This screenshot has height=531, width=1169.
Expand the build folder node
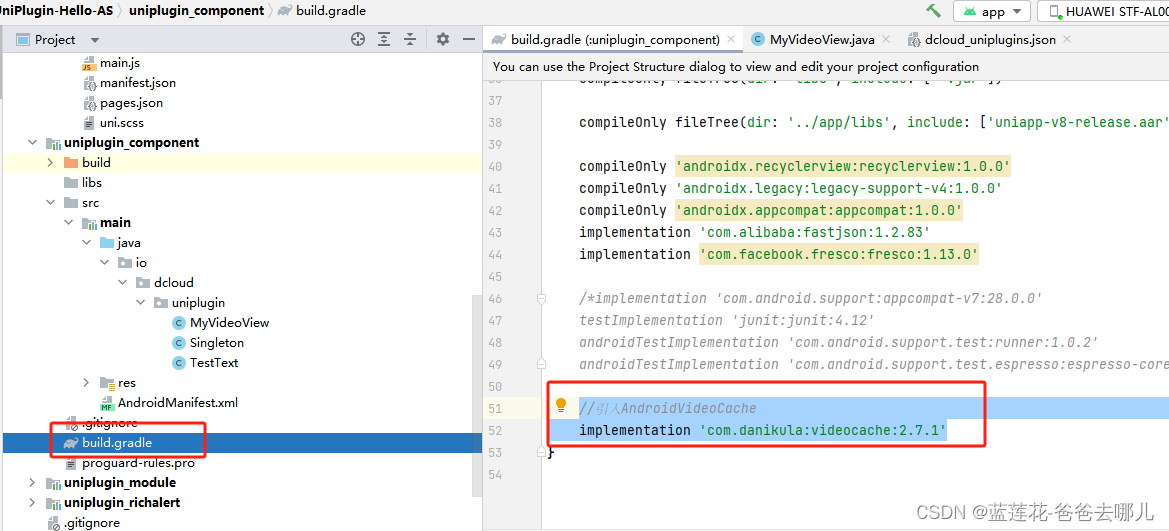point(50,163)
